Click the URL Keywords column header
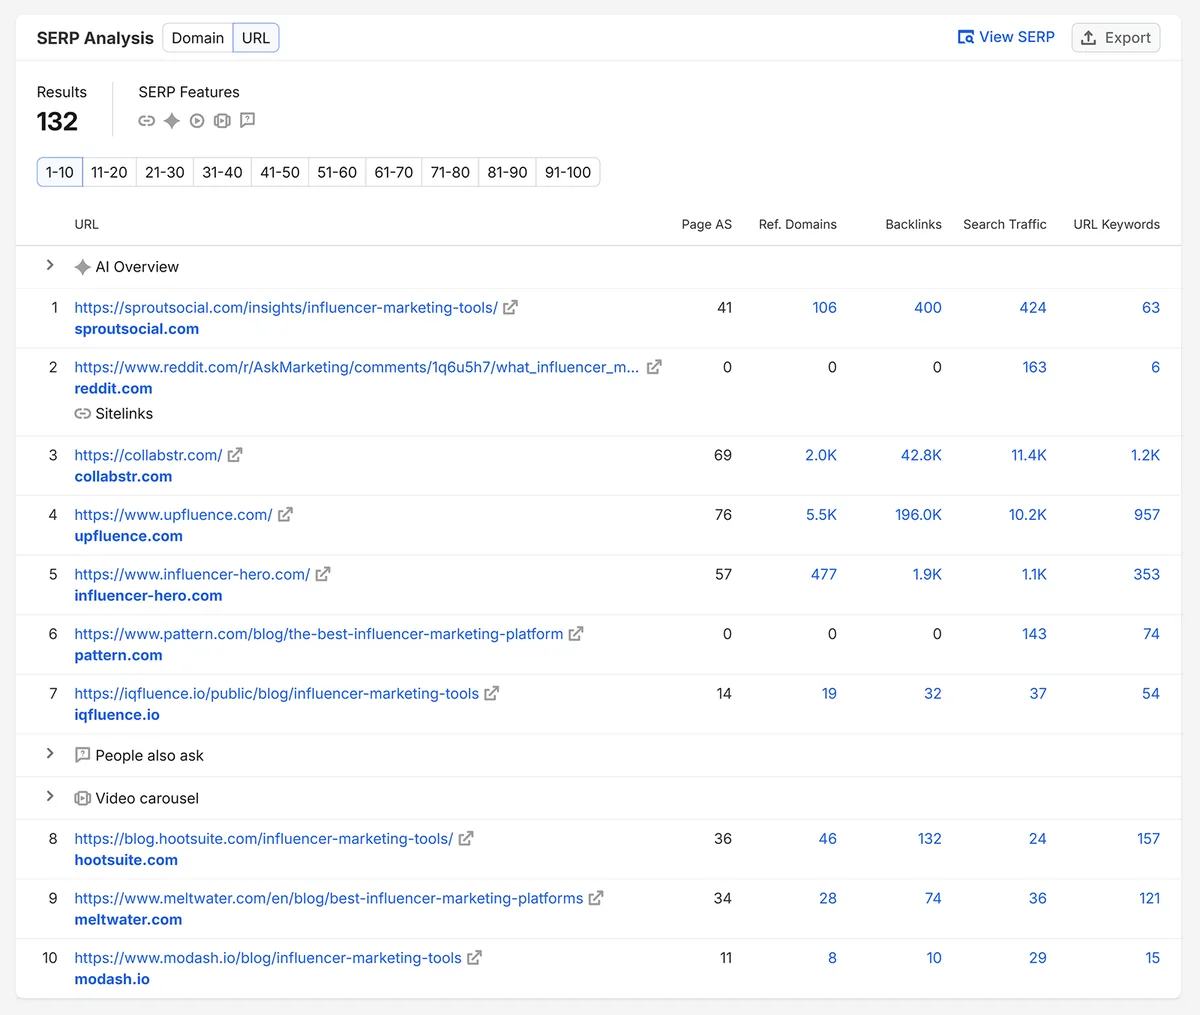1200x1015 pixels. point(1116,225)
